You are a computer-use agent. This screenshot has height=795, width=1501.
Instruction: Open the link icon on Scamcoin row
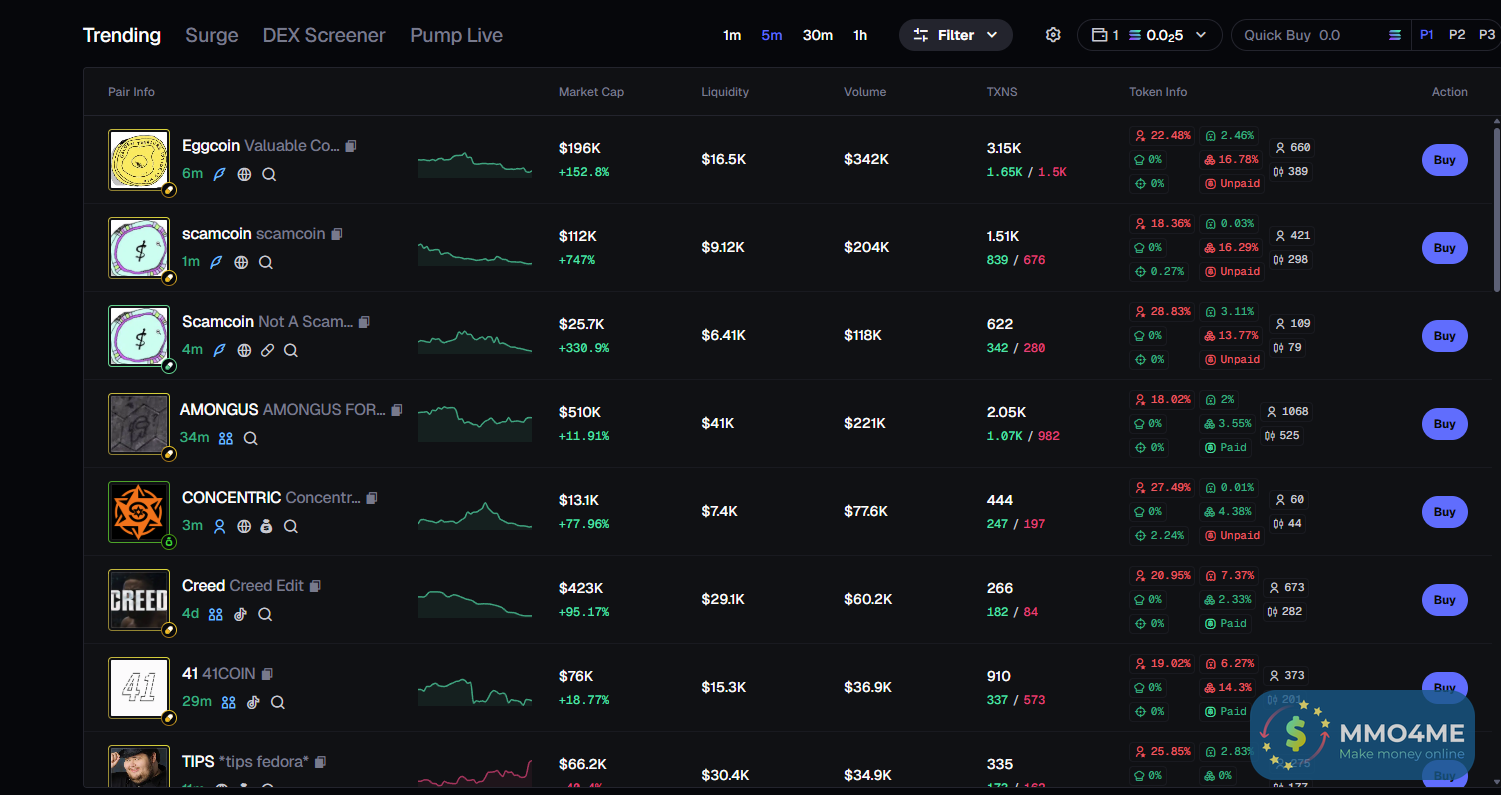[267, 350]
